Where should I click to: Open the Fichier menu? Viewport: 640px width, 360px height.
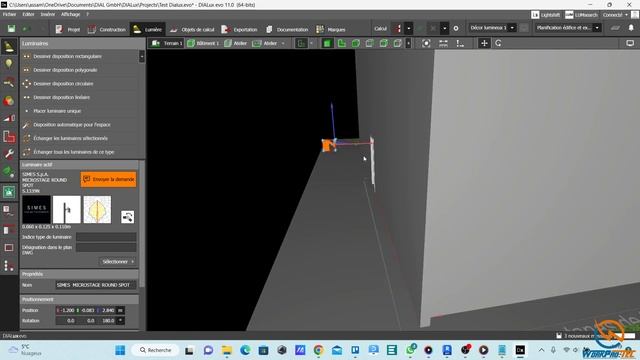click(x=9, y=14)
